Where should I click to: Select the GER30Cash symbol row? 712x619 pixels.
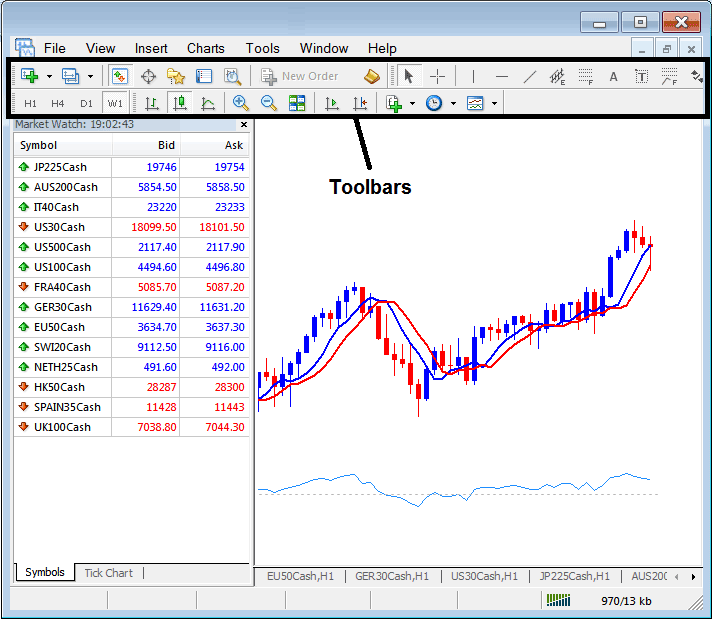[131, 307]
